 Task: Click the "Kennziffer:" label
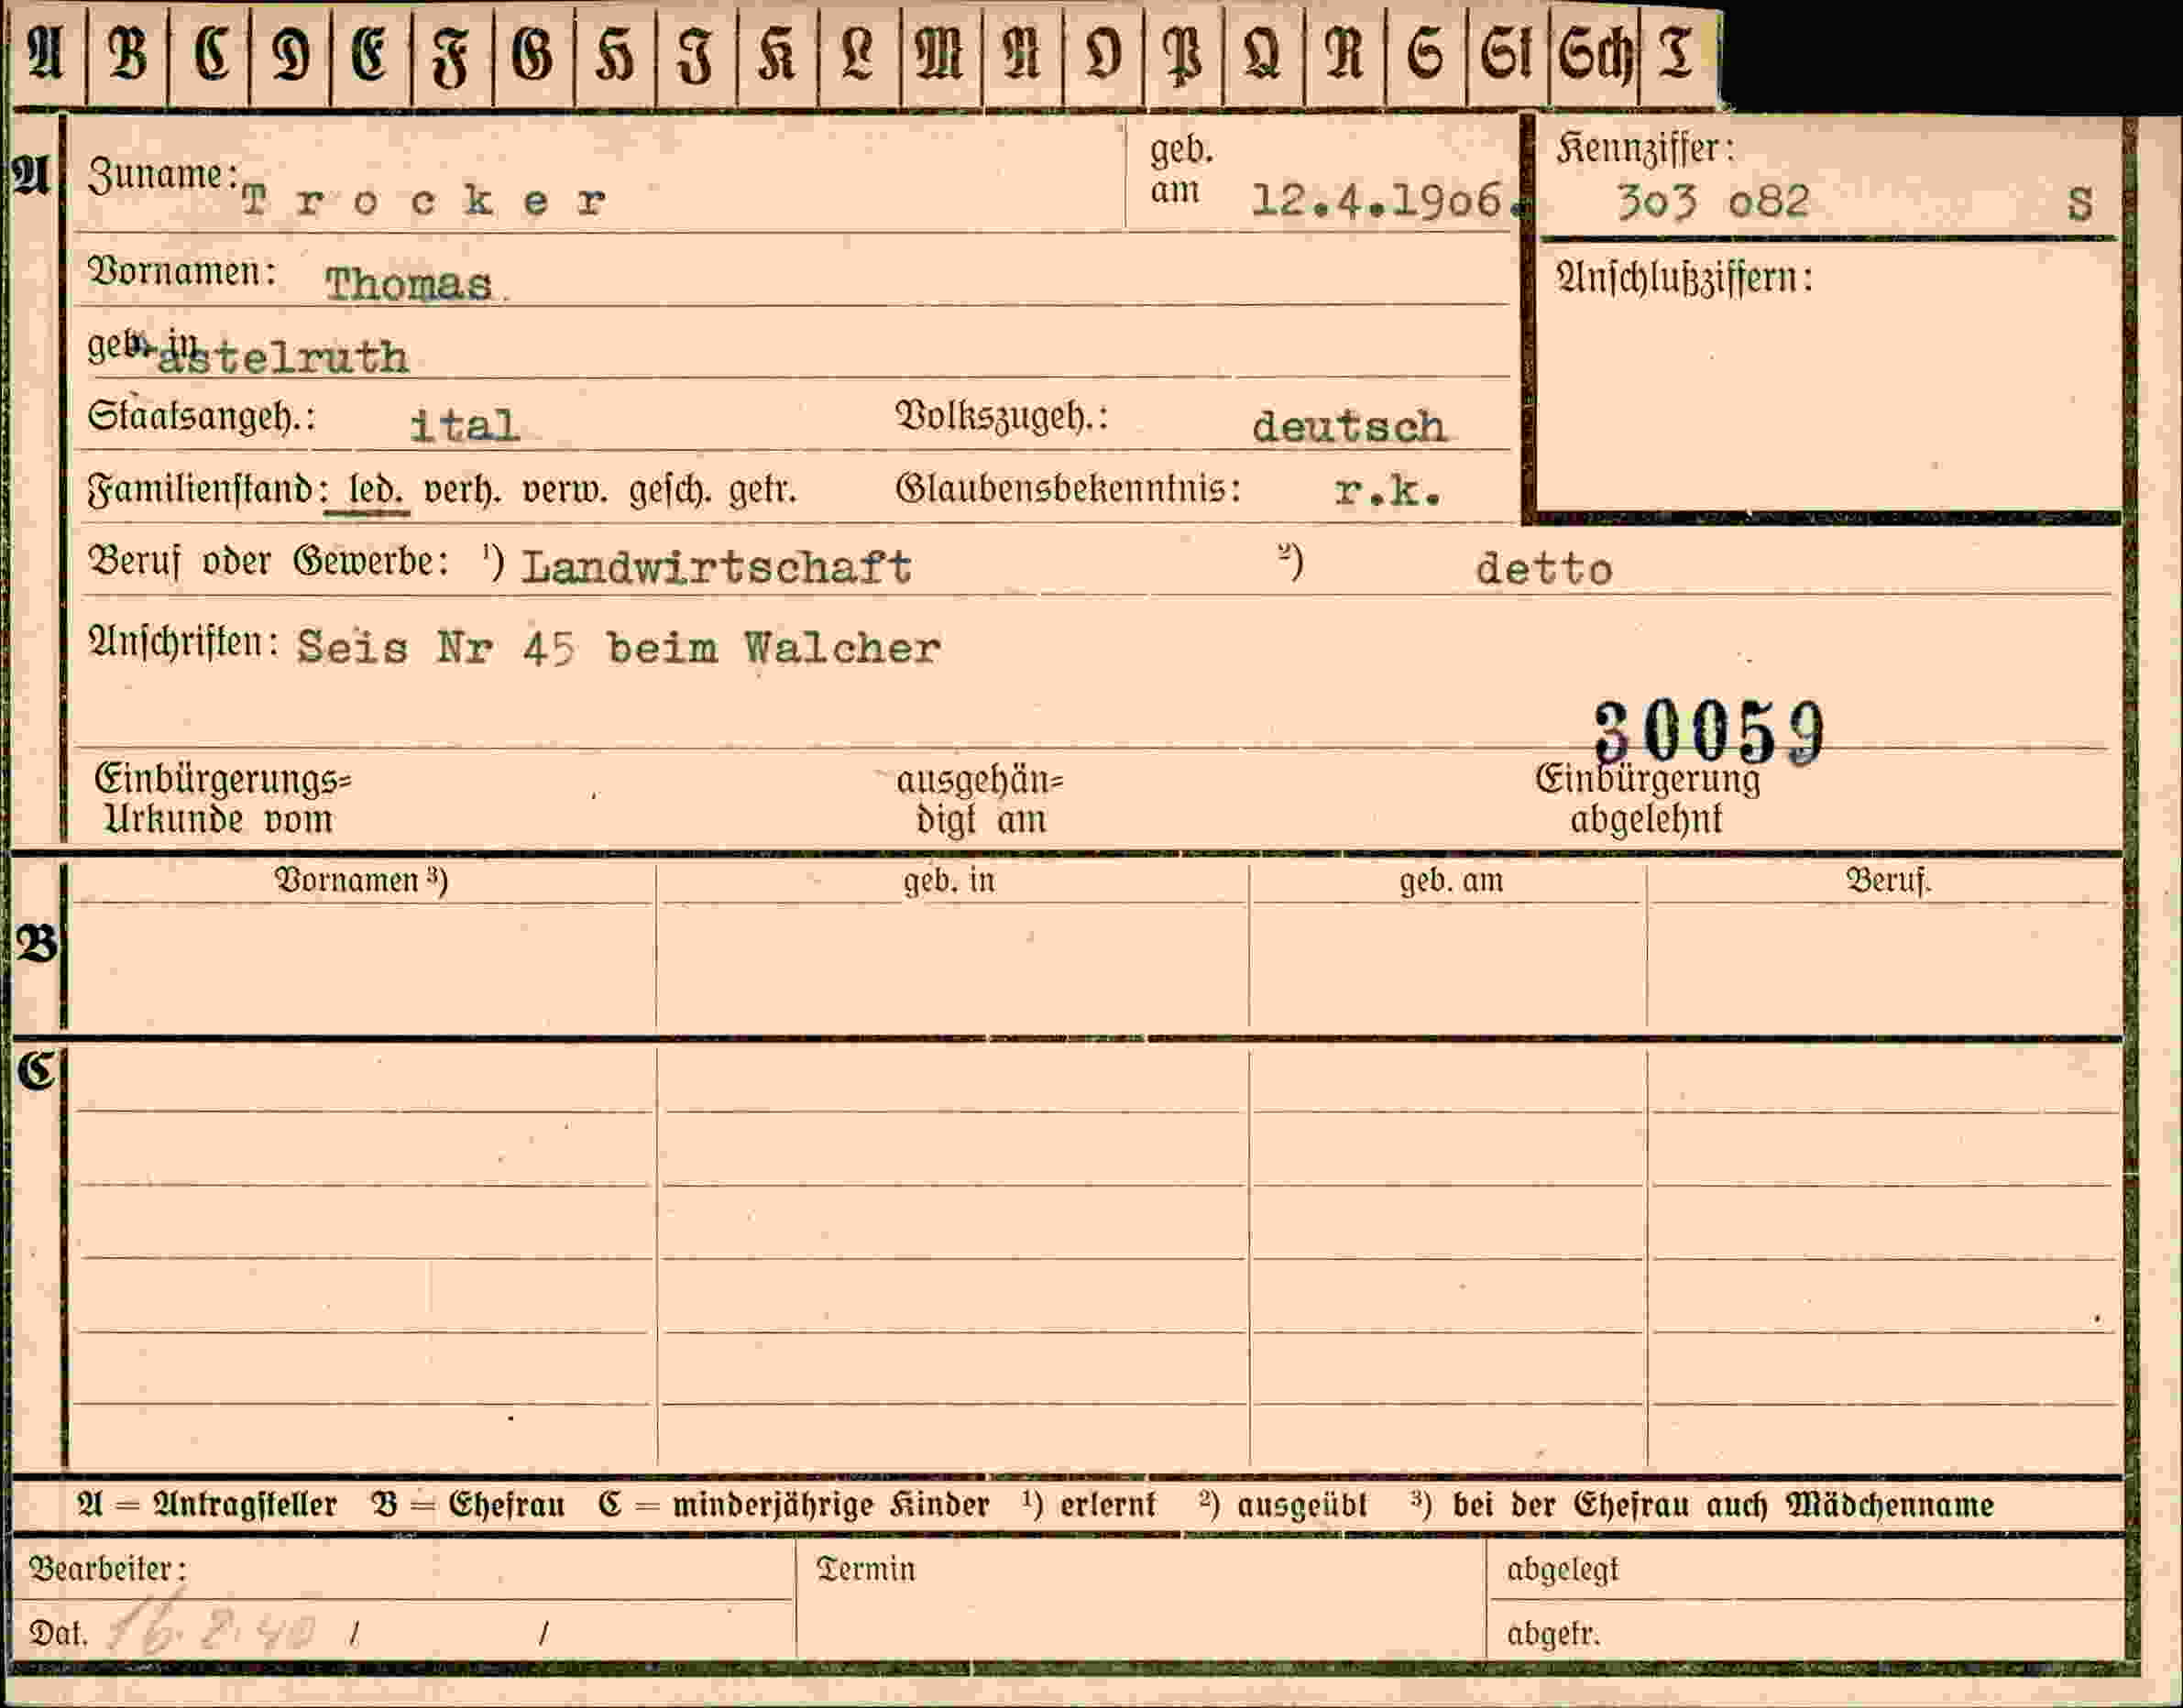[1645, 149]
